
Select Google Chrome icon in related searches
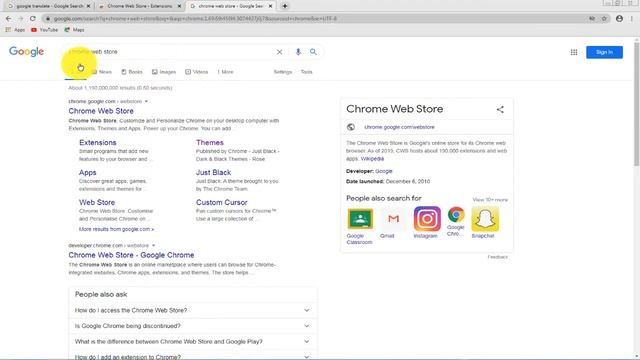456,214
